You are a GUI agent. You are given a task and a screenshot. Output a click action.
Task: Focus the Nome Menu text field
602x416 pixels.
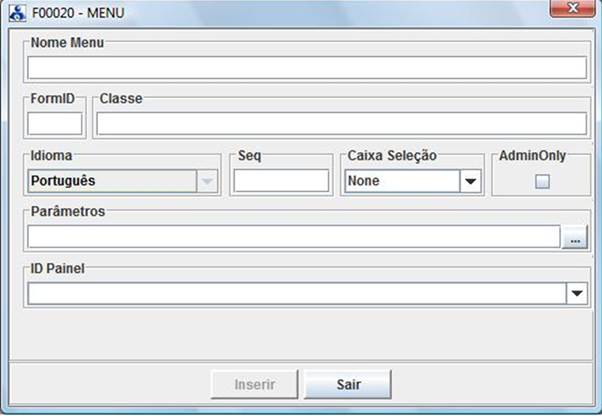(x=306, y=68)
